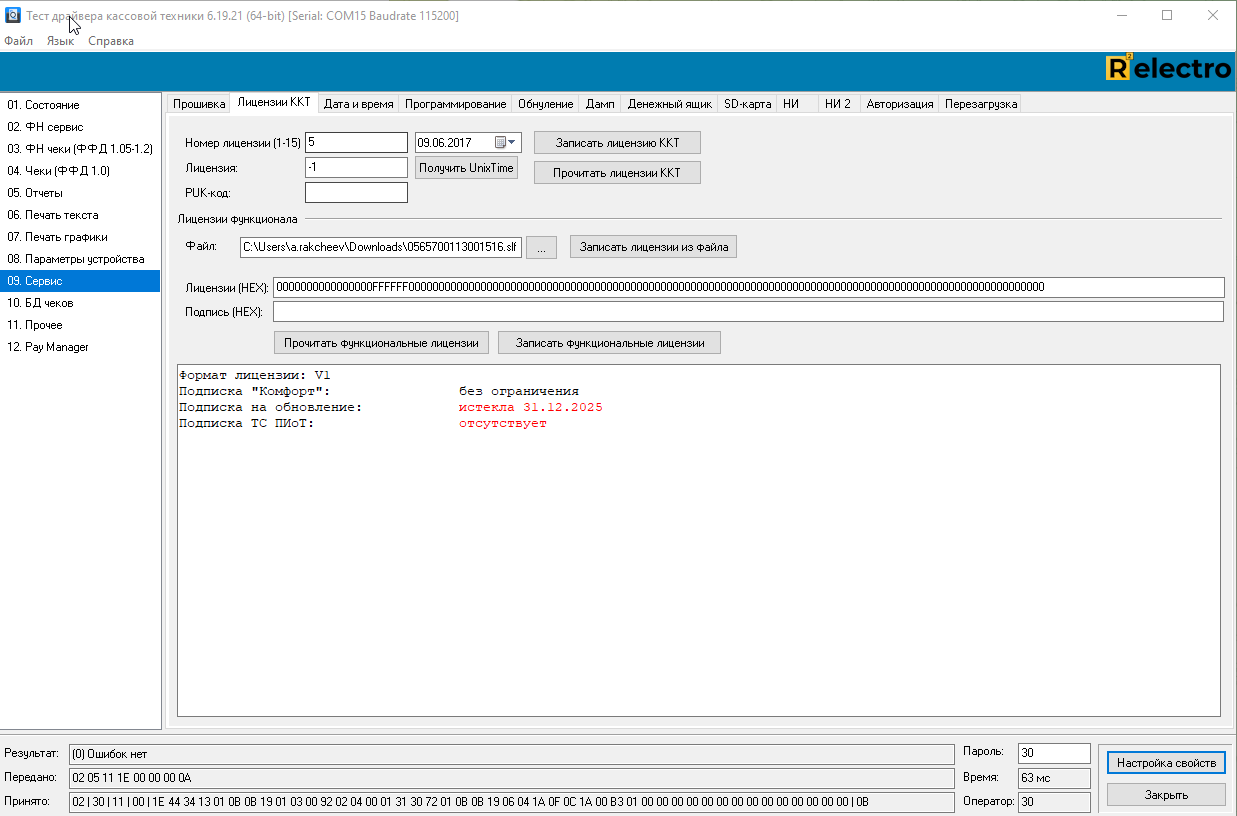Switch to the Дата и время tab
The height and width of the screenshot is (816, 1237).
[358, 104]
